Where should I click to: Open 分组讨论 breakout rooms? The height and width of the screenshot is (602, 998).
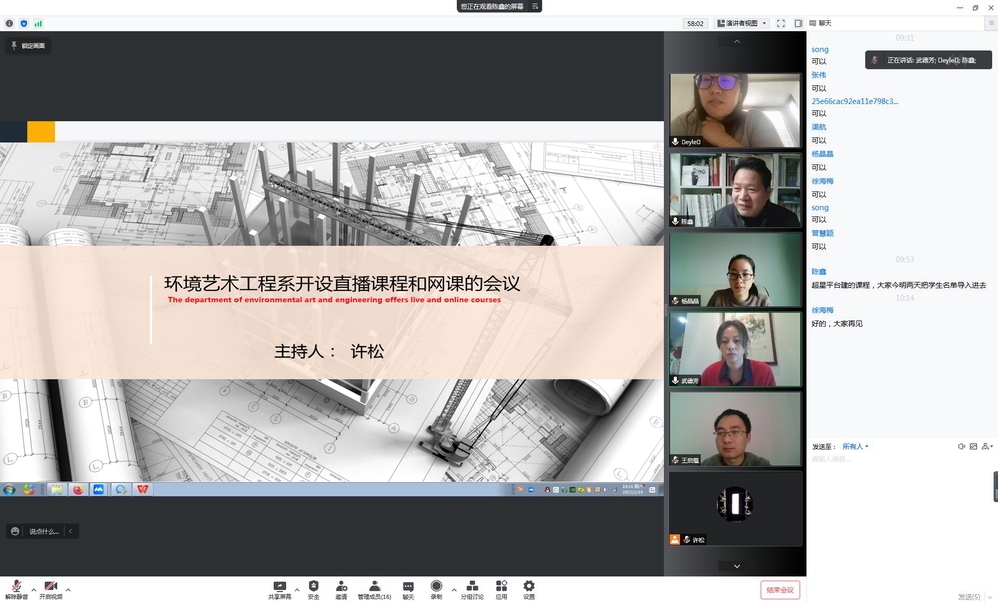click(x=472, y=587)
